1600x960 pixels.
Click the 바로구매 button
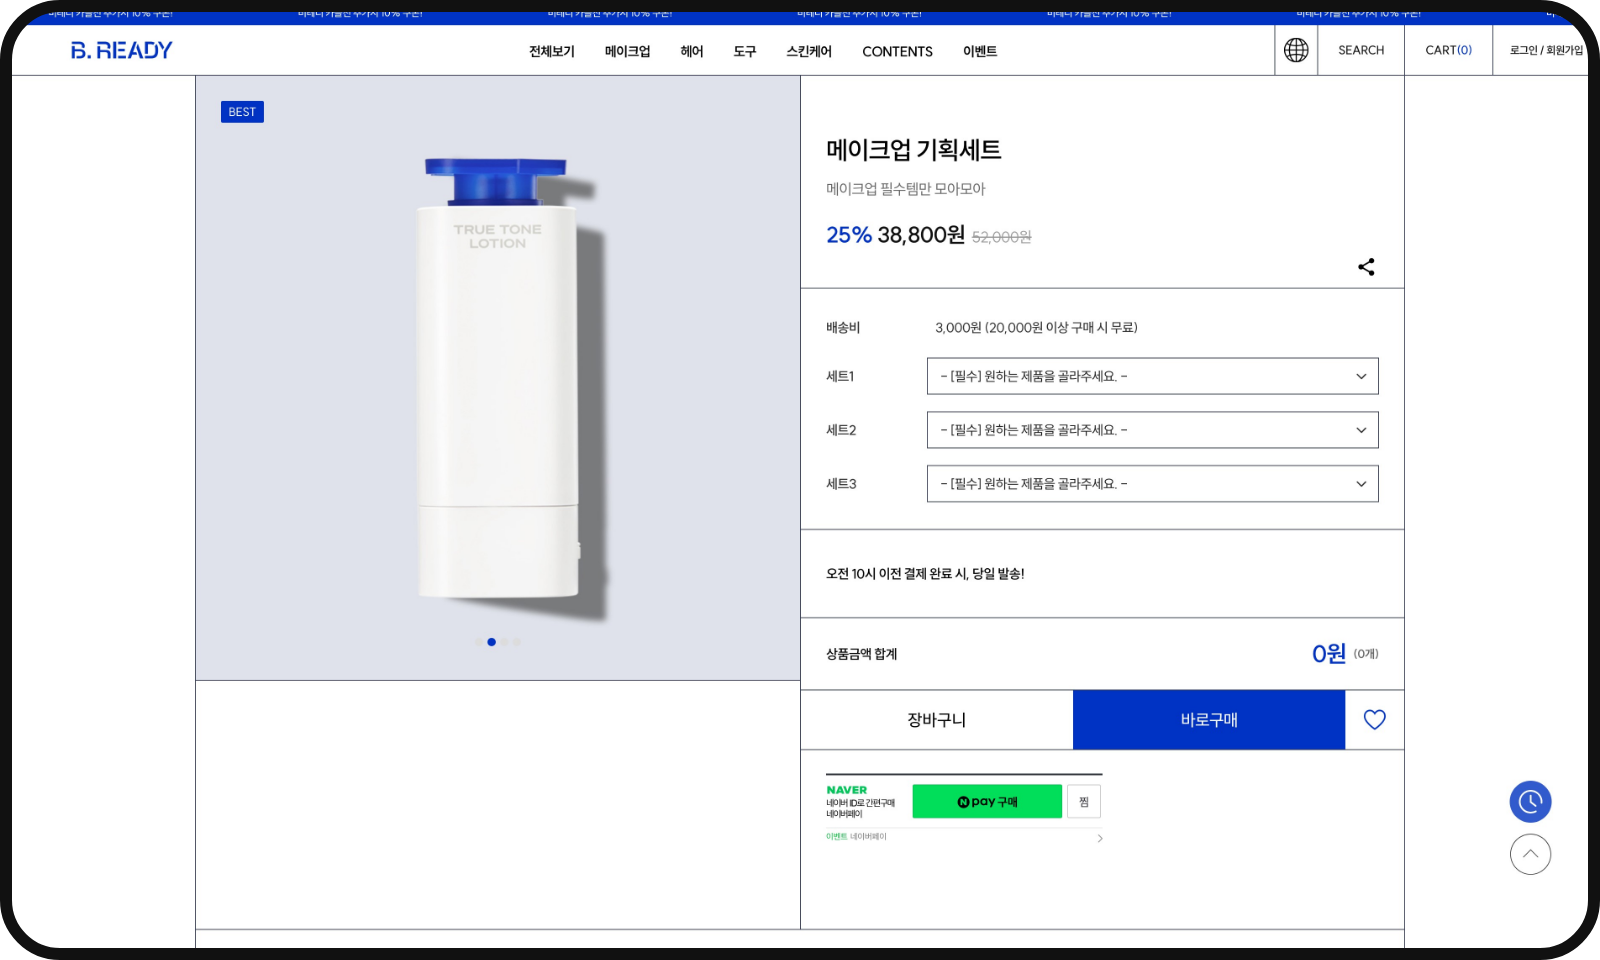1208,720
